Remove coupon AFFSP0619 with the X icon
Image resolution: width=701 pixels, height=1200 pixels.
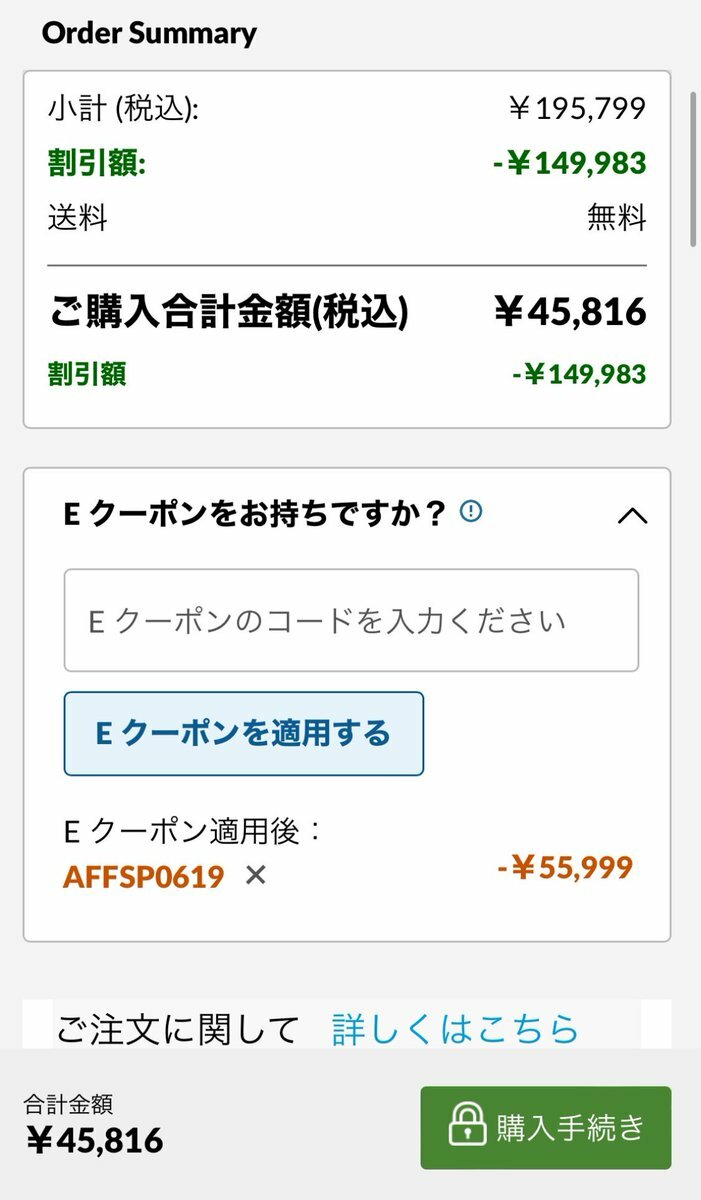[x=256, y=876]
